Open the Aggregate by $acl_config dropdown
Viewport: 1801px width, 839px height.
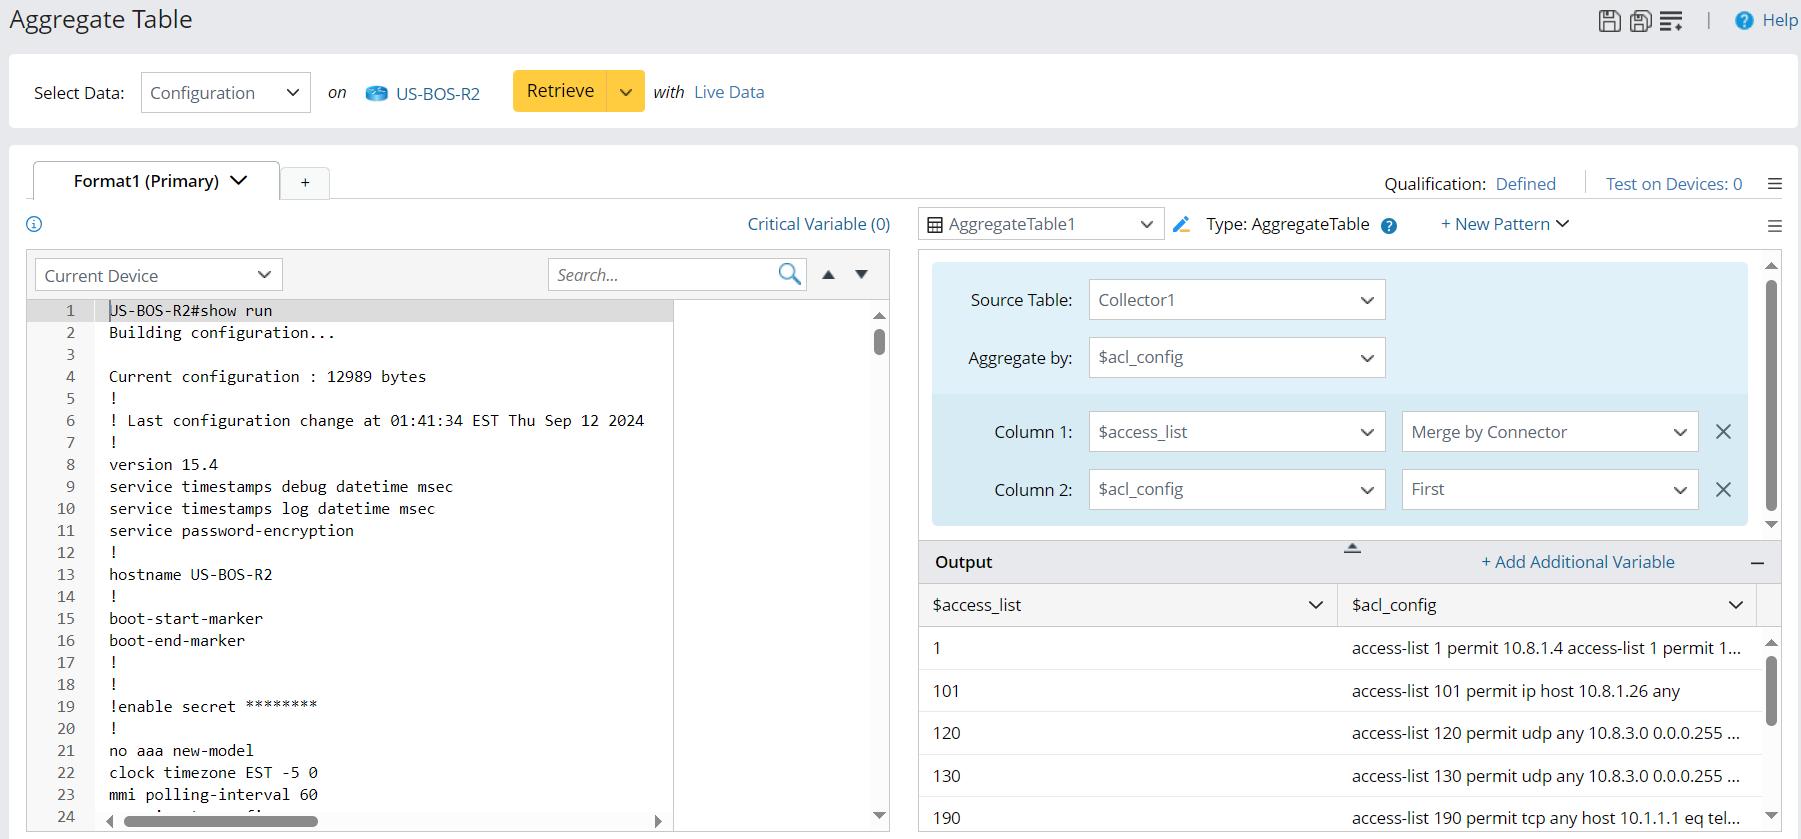[x=1236, y=358]
